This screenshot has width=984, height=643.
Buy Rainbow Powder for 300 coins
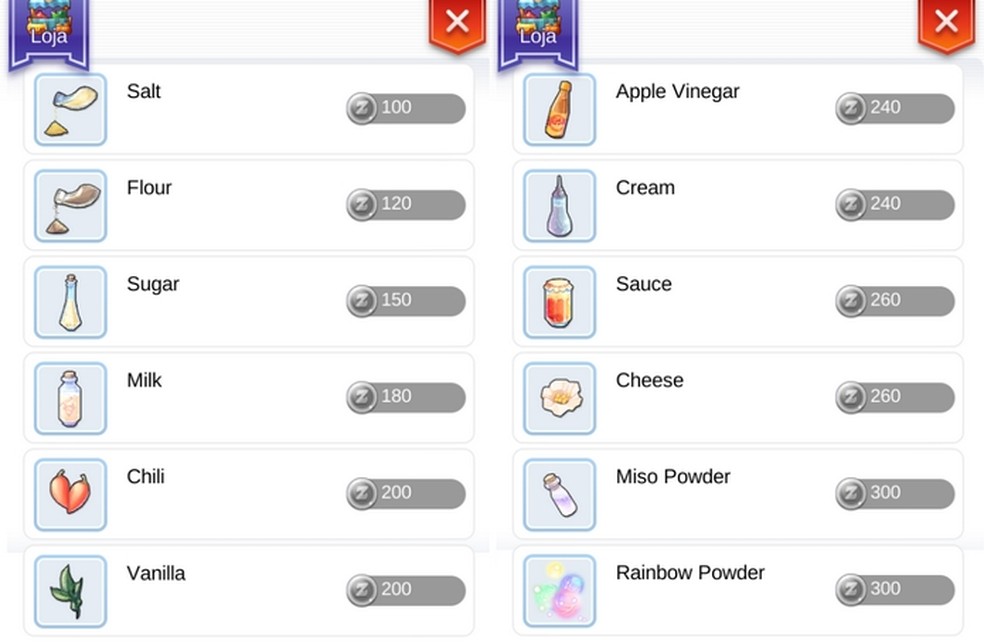(893, 589)
